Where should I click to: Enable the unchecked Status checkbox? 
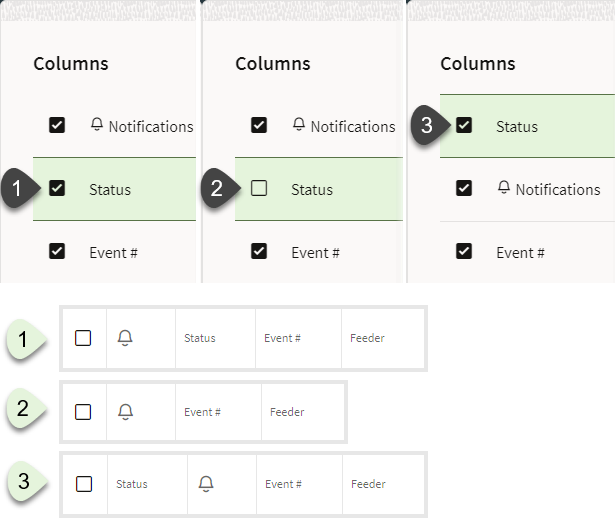pos(259,188)
